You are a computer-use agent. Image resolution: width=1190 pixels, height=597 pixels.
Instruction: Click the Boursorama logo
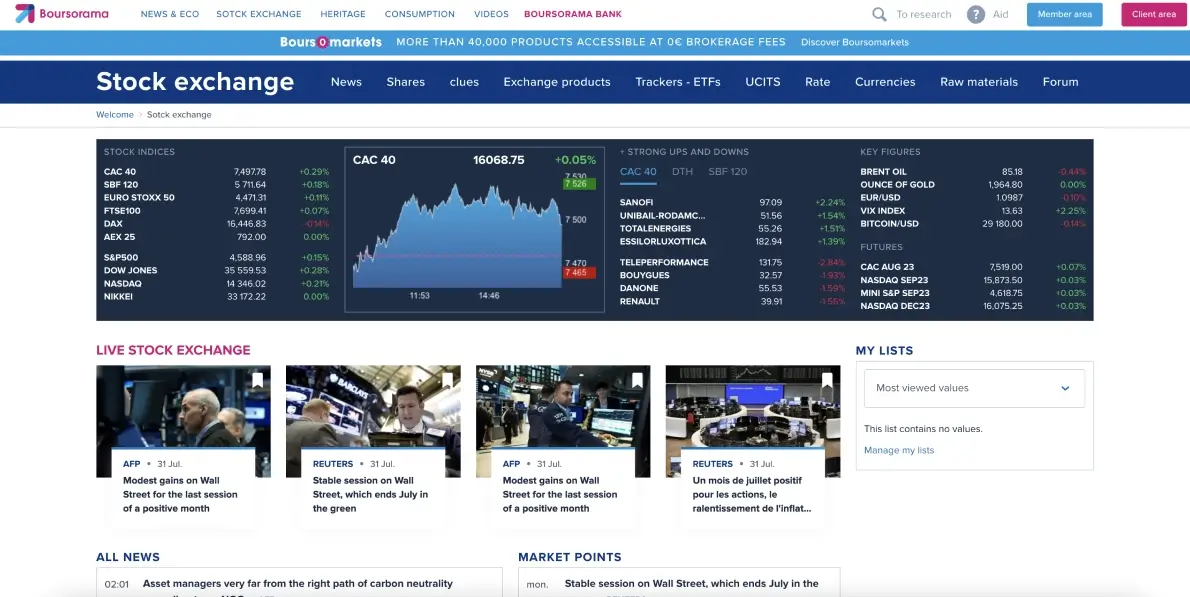click(x=61, y=14)
